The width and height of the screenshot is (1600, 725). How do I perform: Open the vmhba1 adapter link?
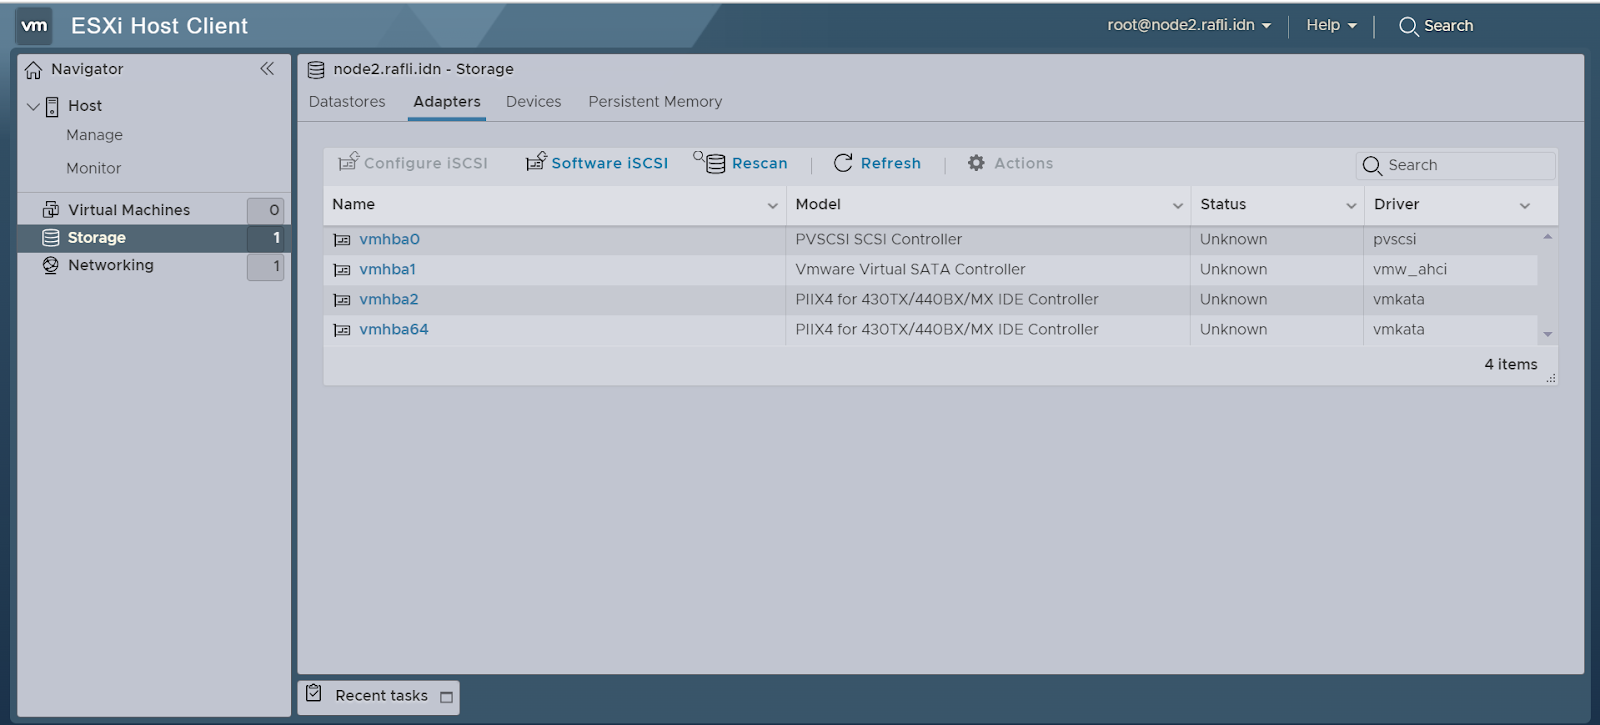click(x=387, y=269)
